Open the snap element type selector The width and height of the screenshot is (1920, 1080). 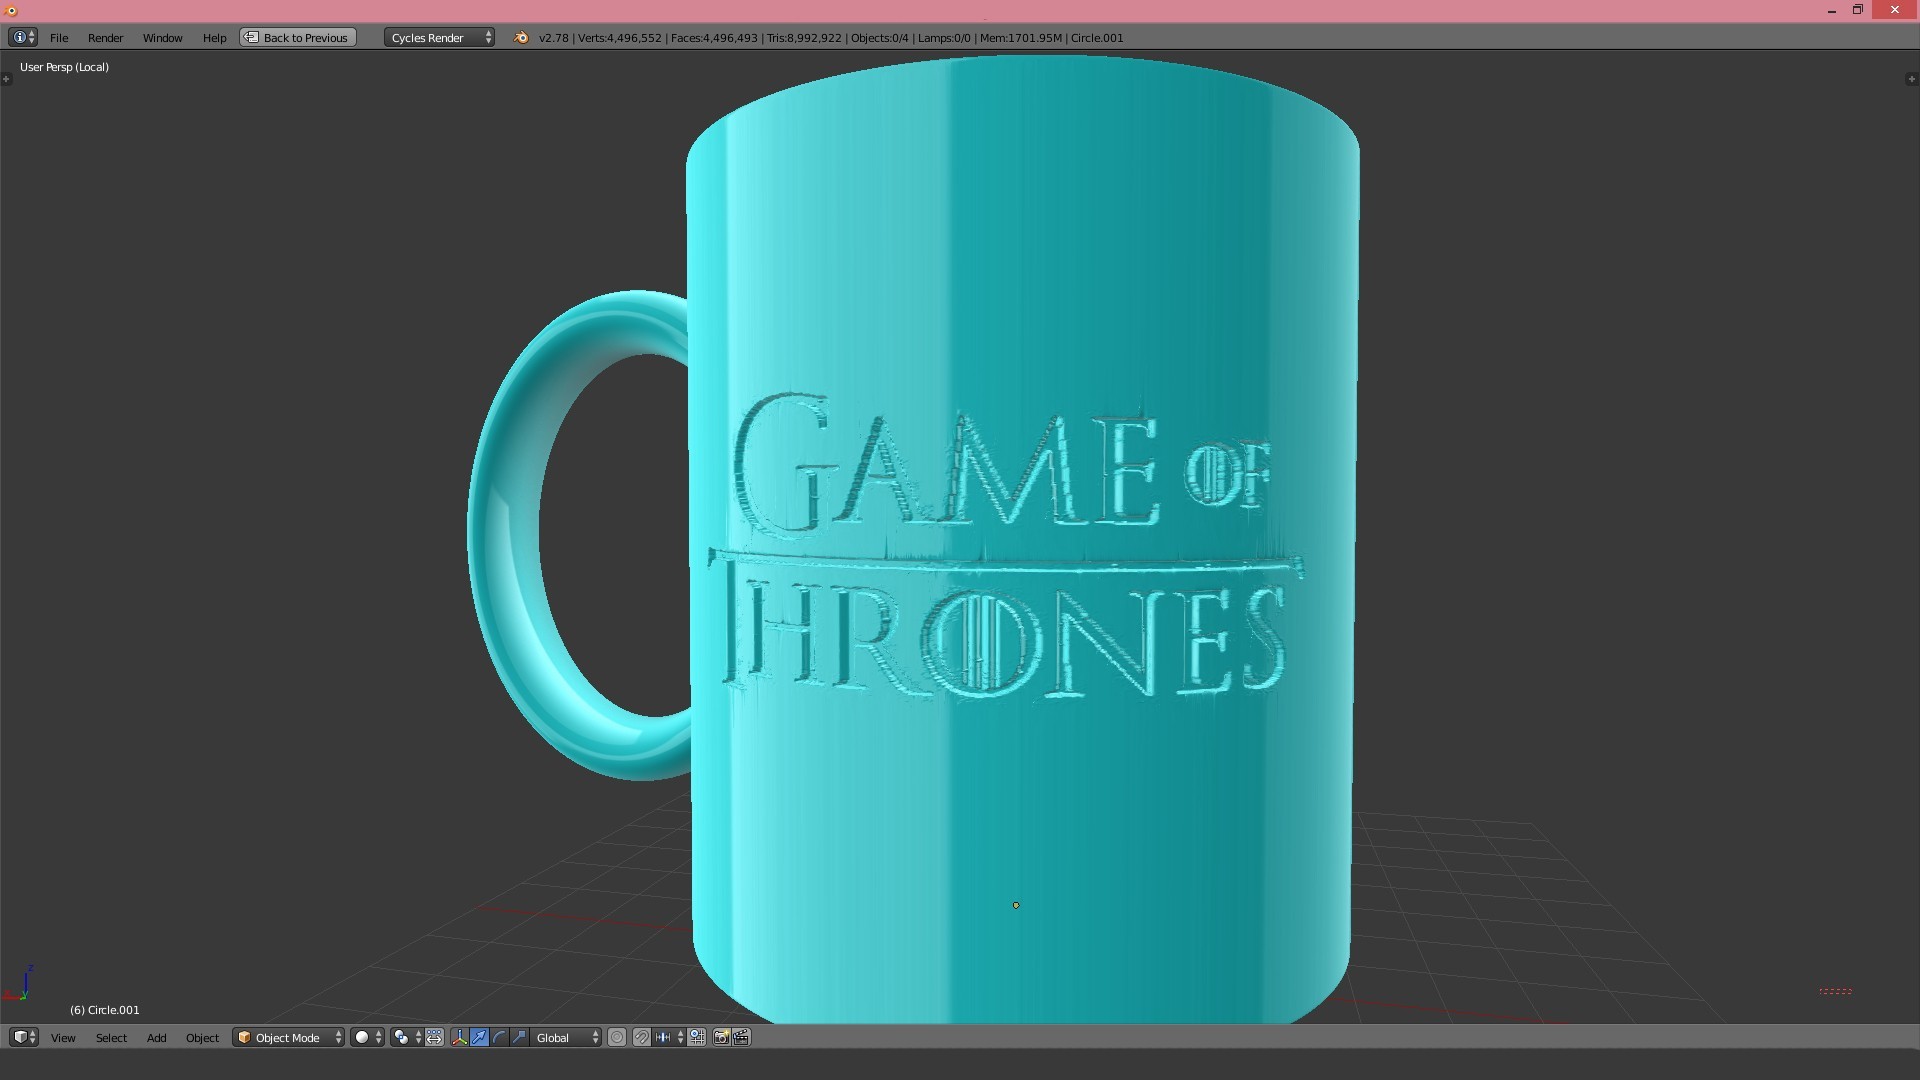point(668,1037)
